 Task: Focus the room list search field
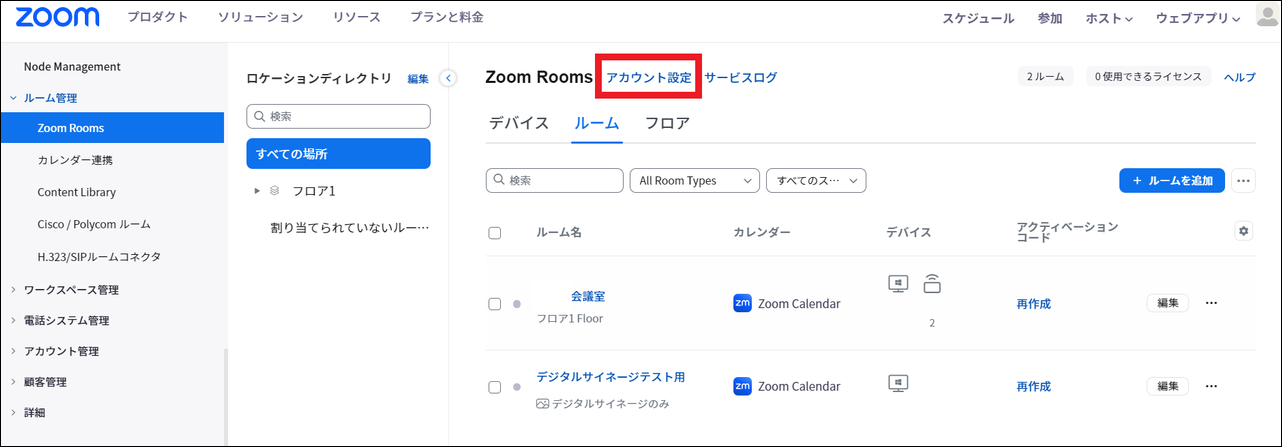tap(554, 181)
